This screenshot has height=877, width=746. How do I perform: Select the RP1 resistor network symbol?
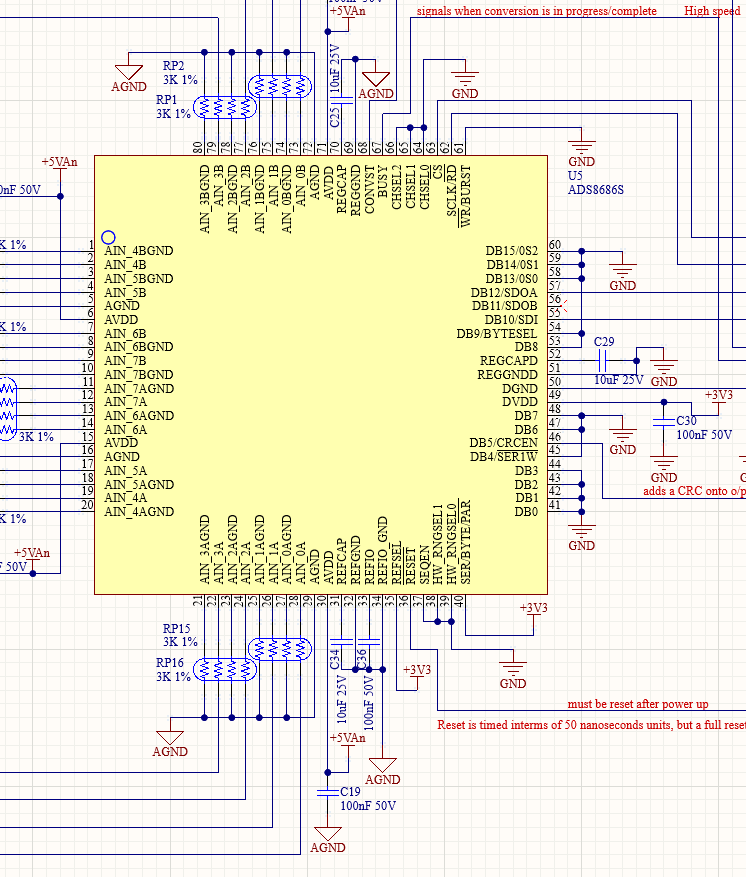point(225,107)
